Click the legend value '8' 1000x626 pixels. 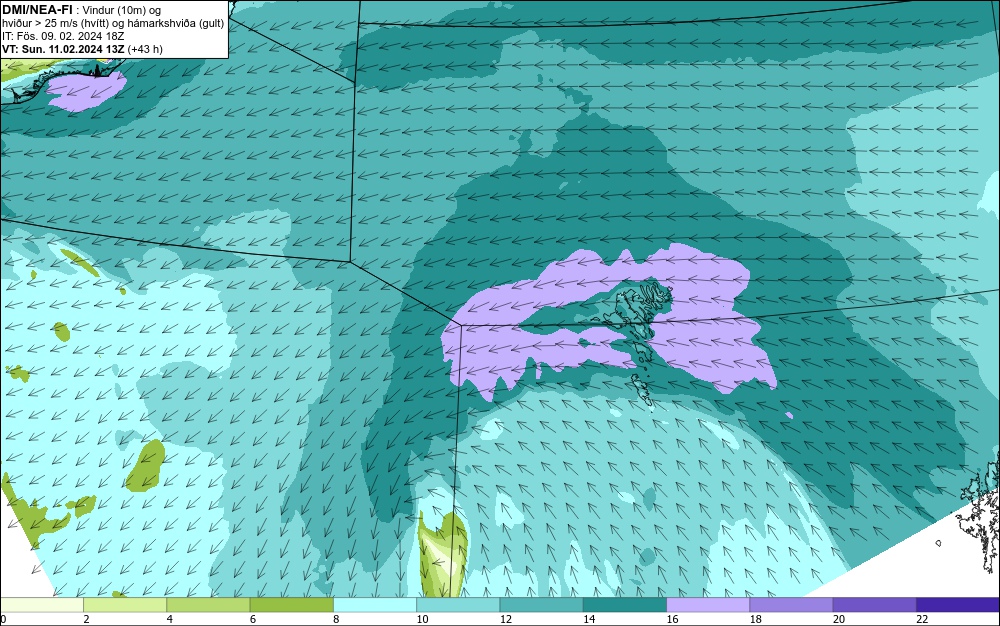[x=336, y=619]
